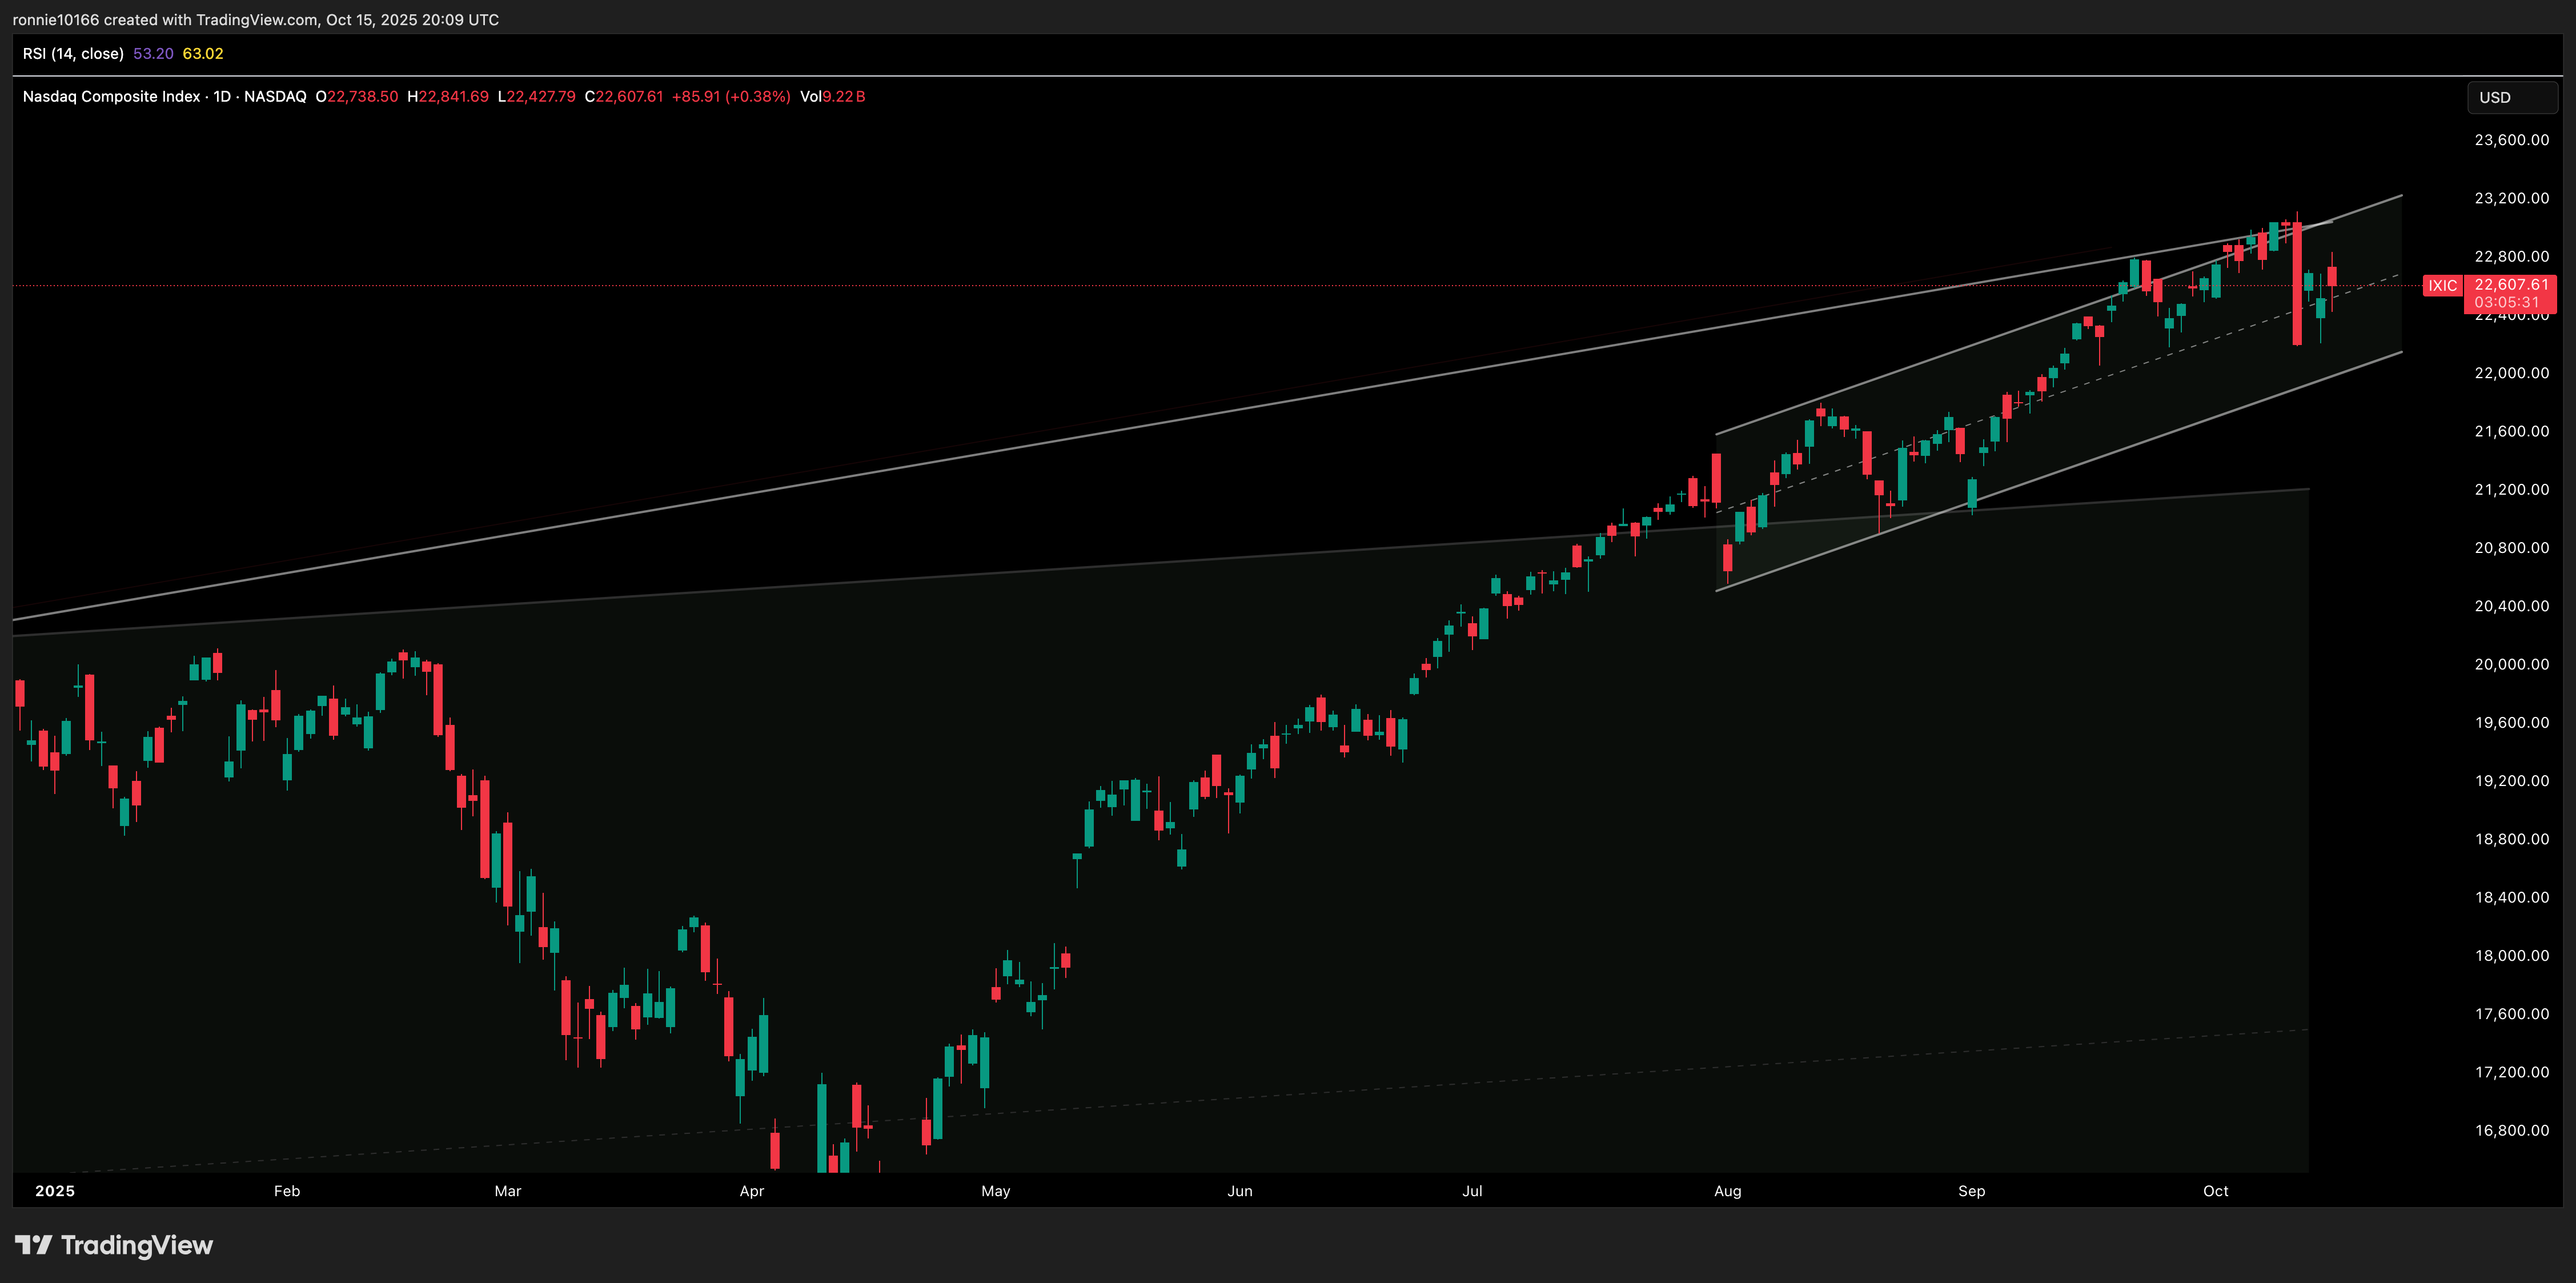Screen dimensions: 2576x1283
Task: Click the yellow RSI value 63.02
Action: [203, 54]
